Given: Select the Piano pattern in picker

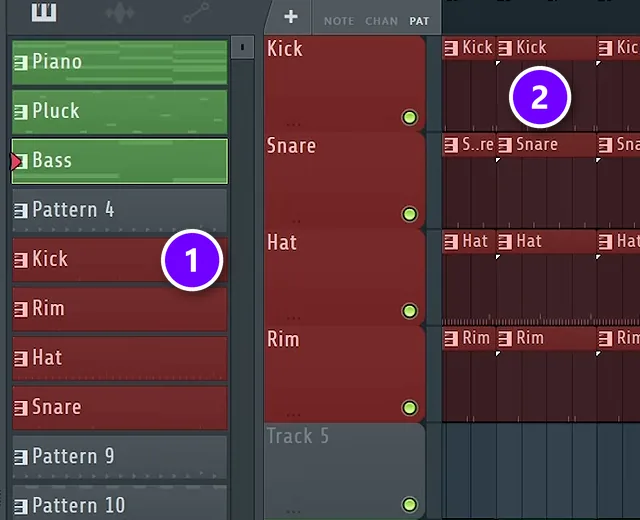Looking at the screenshot, I should (x=120, y=62).
